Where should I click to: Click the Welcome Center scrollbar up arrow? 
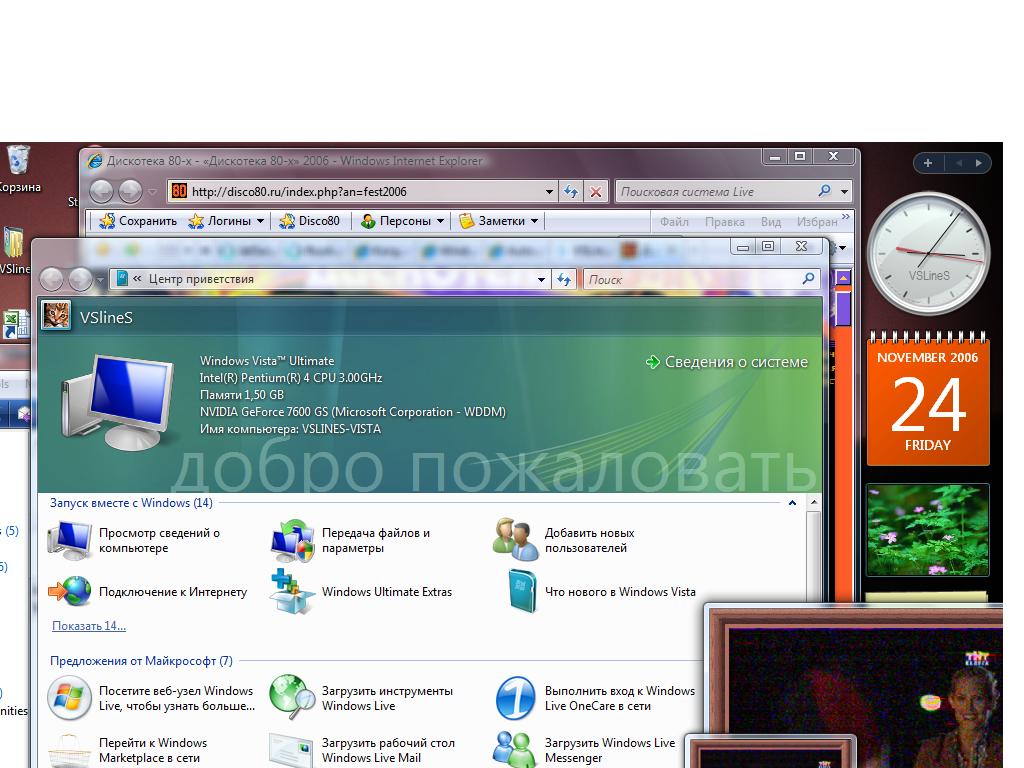814,503
